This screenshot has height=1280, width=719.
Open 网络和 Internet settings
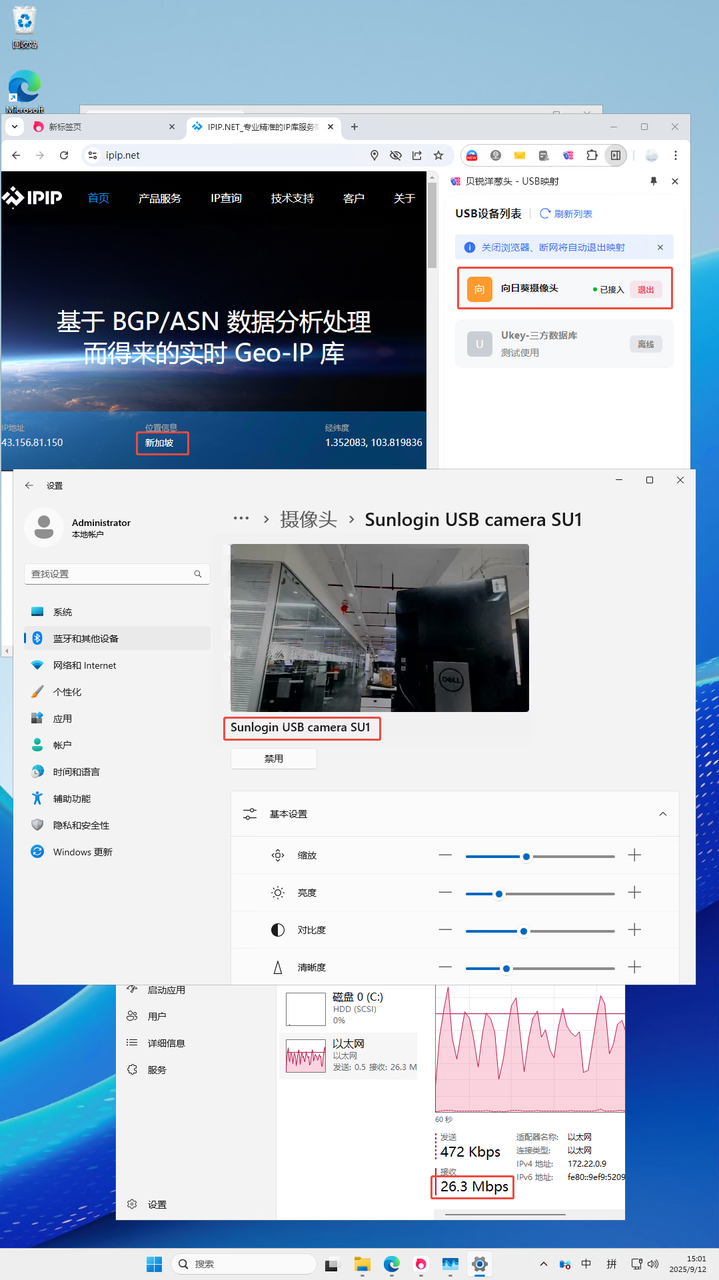[117, 665]
